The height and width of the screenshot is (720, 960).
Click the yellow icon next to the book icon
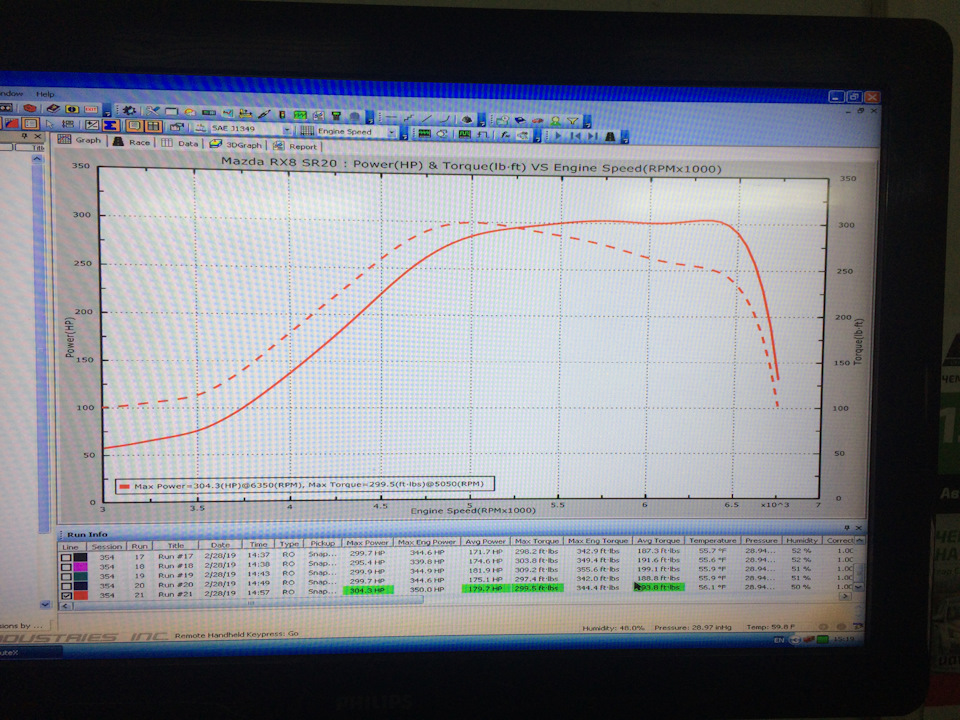point(72,109)
